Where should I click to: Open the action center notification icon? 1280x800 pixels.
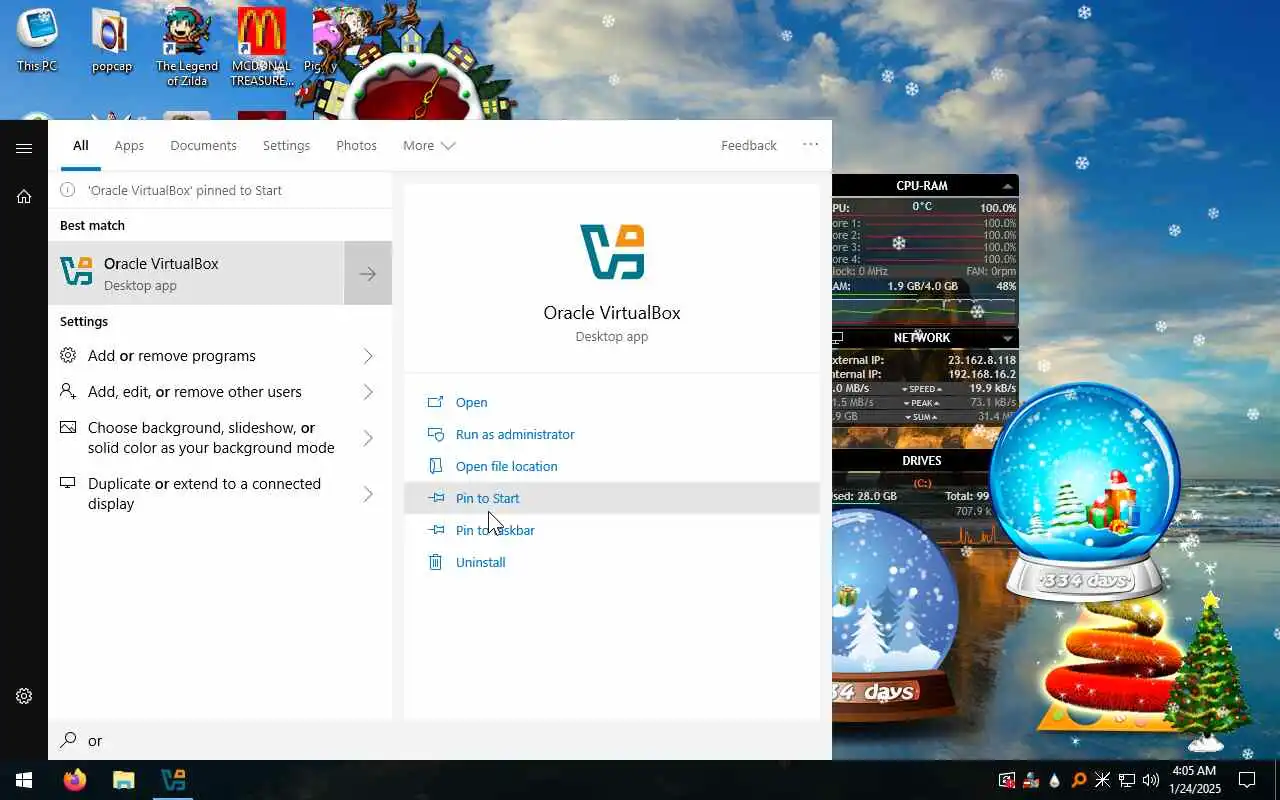tap(1247, 780)
